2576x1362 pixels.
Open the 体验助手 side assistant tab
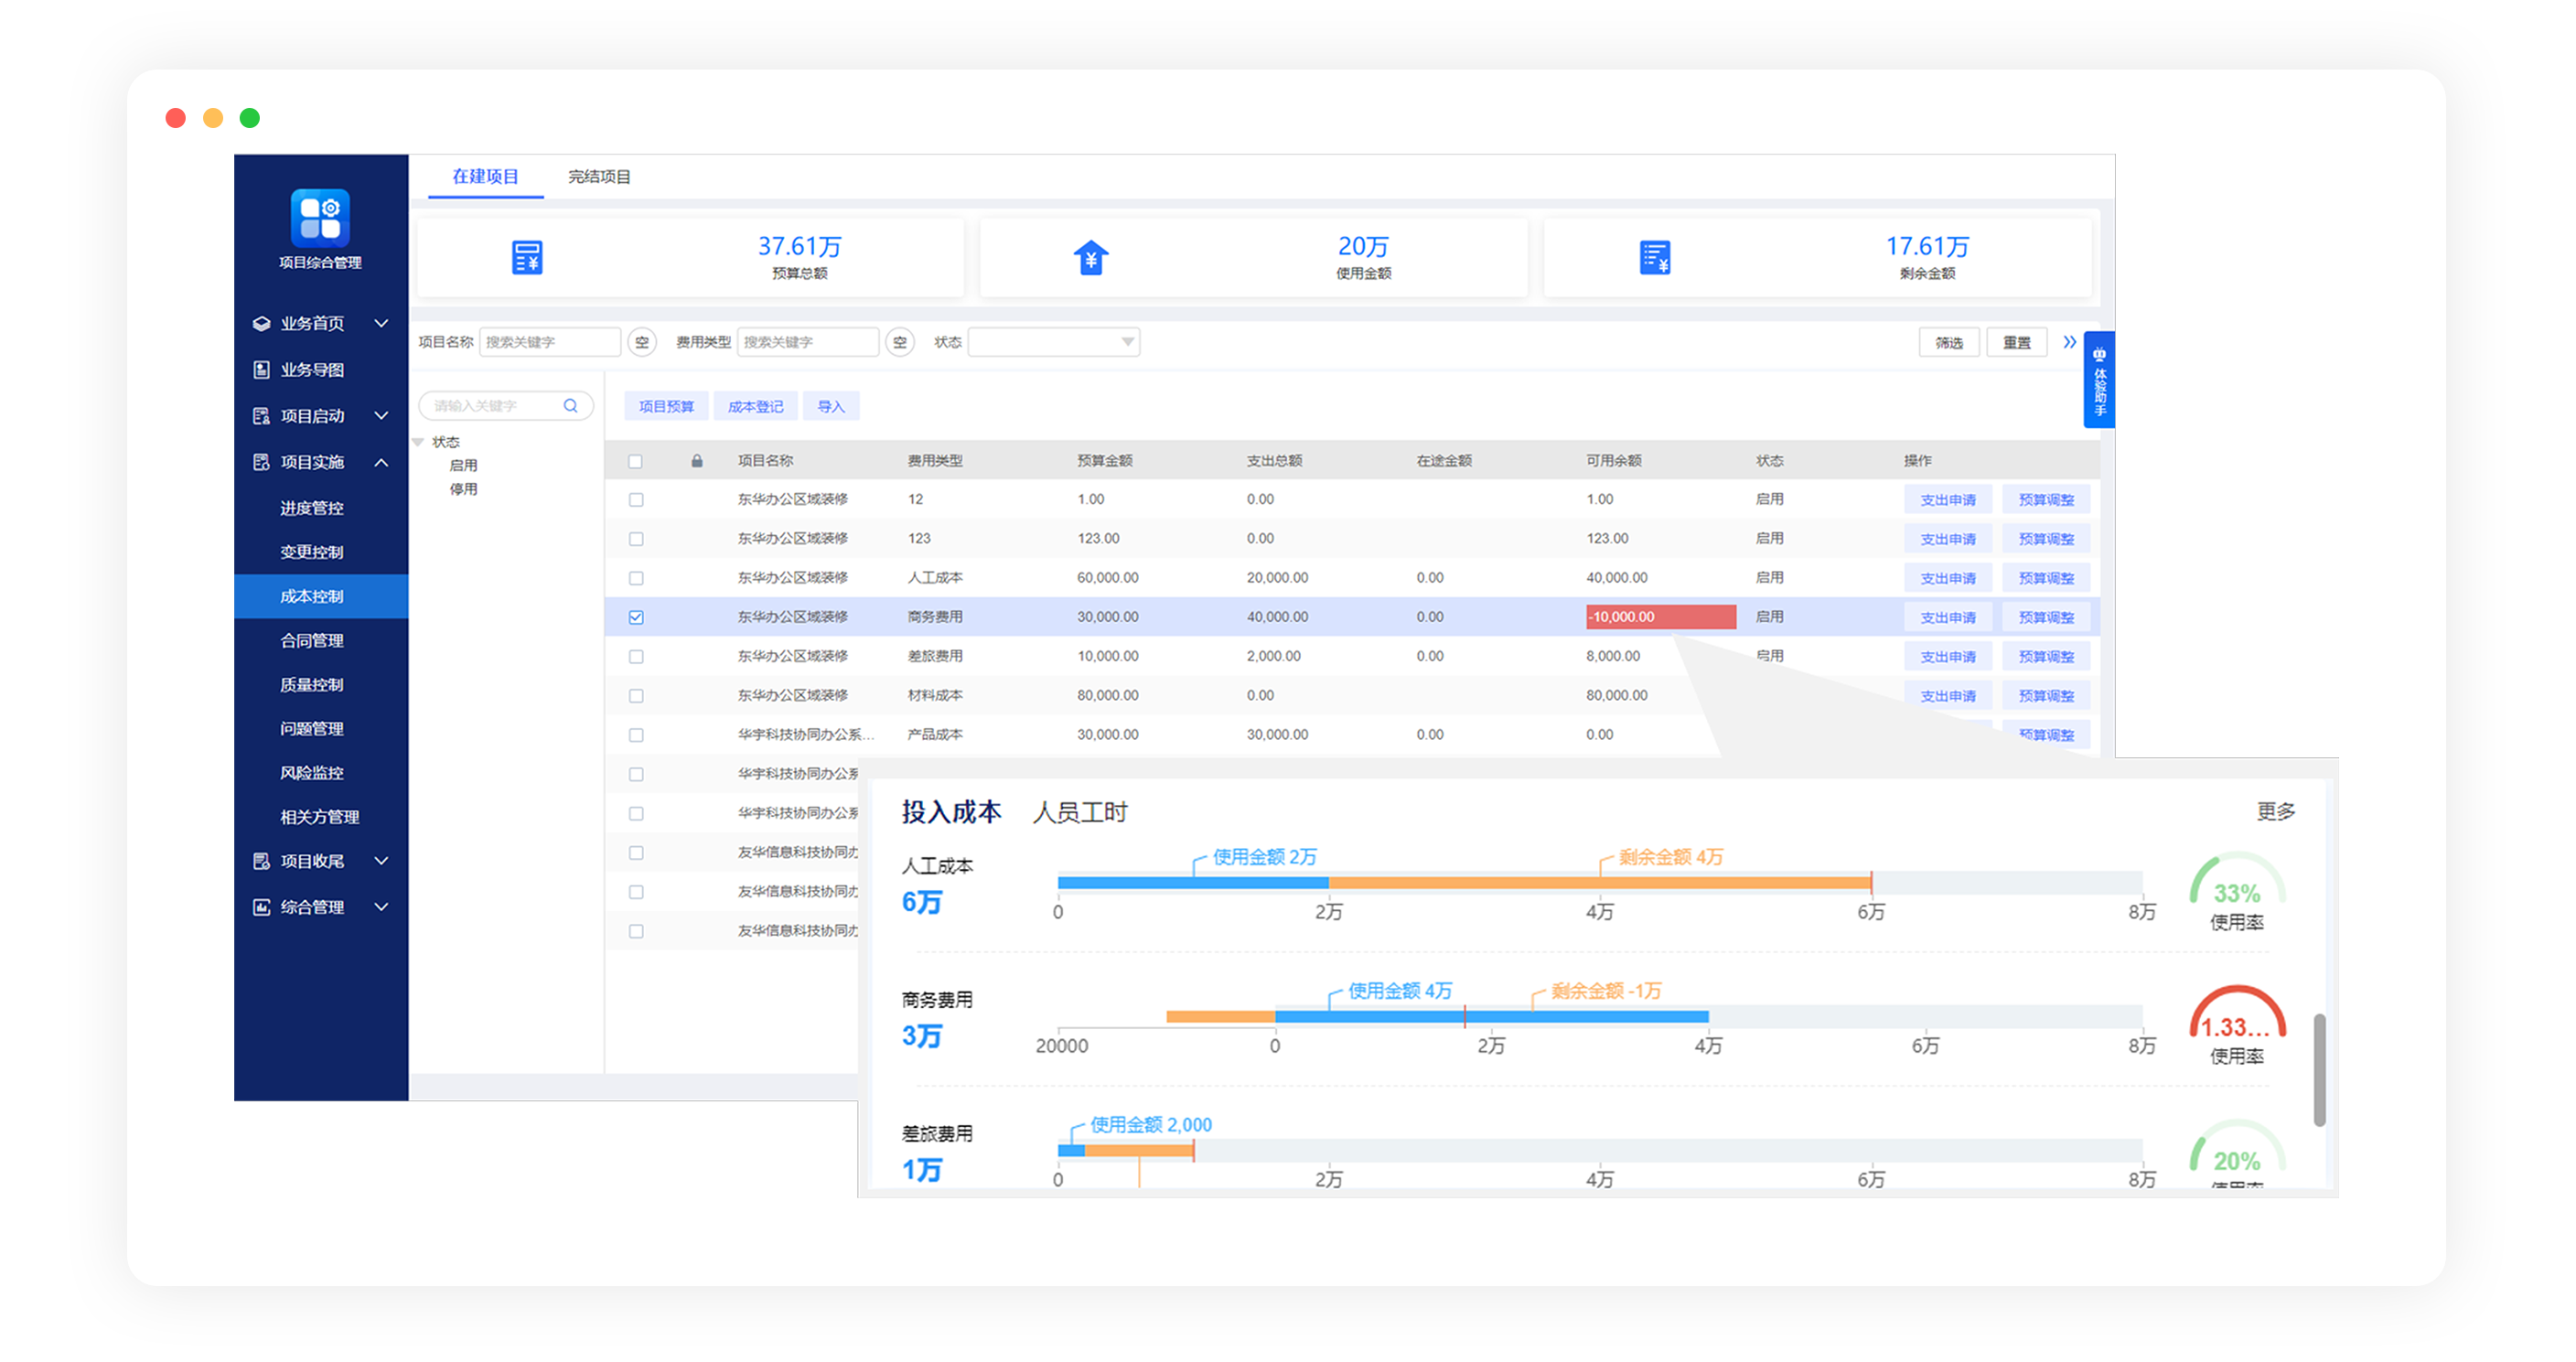(x=2099, y=380)
